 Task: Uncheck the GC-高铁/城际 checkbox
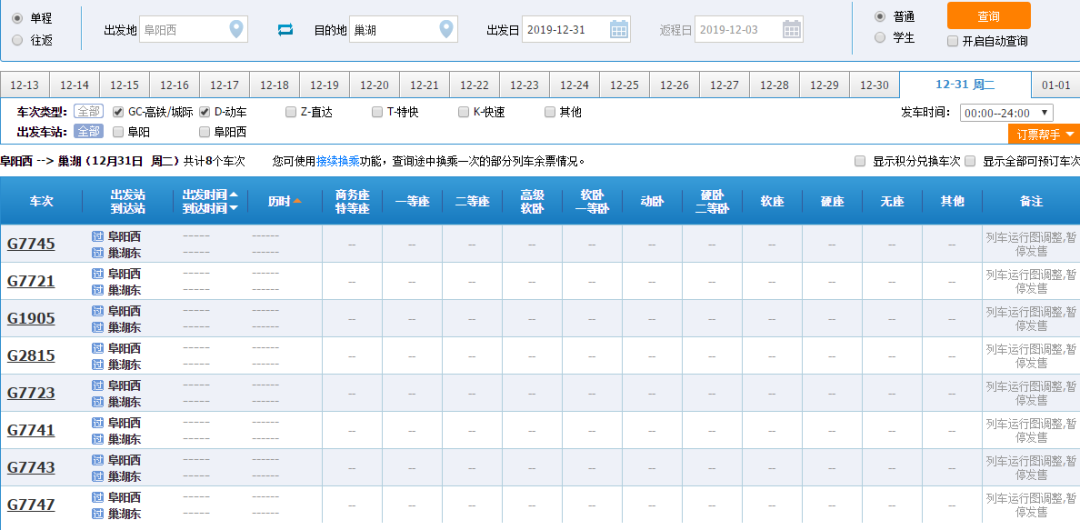tap(118, 112)
